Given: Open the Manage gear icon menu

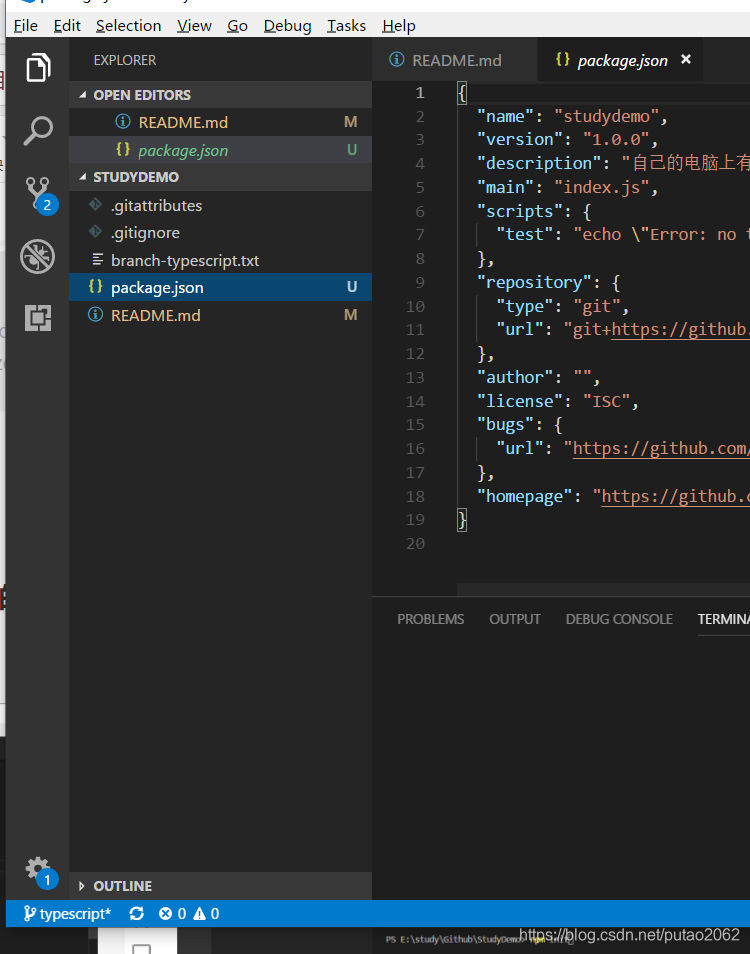Looking at the screenshot, I should (40, 872).
